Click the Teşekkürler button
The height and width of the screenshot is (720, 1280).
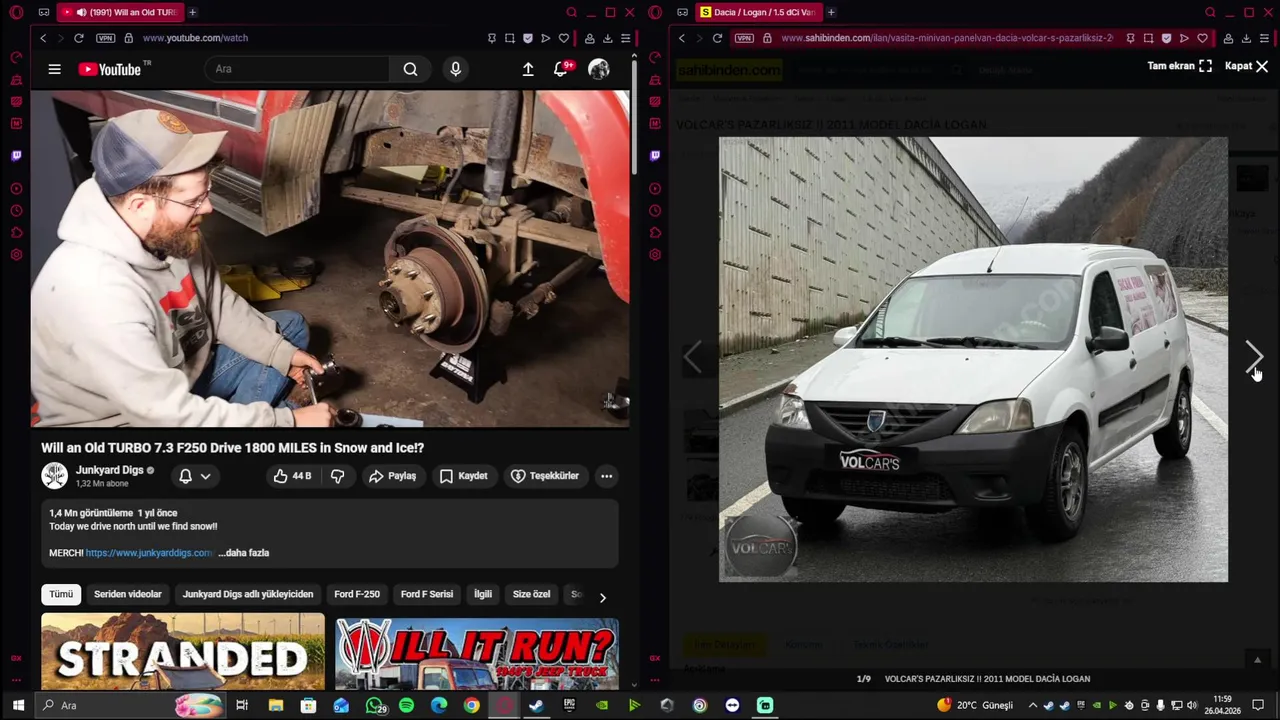(545, 476)
